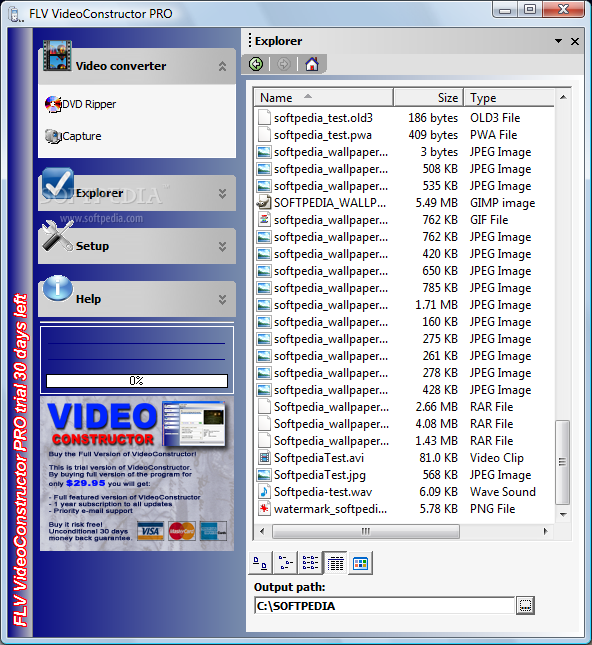
Task: Expand the Setup section
Action: (222, 246)
